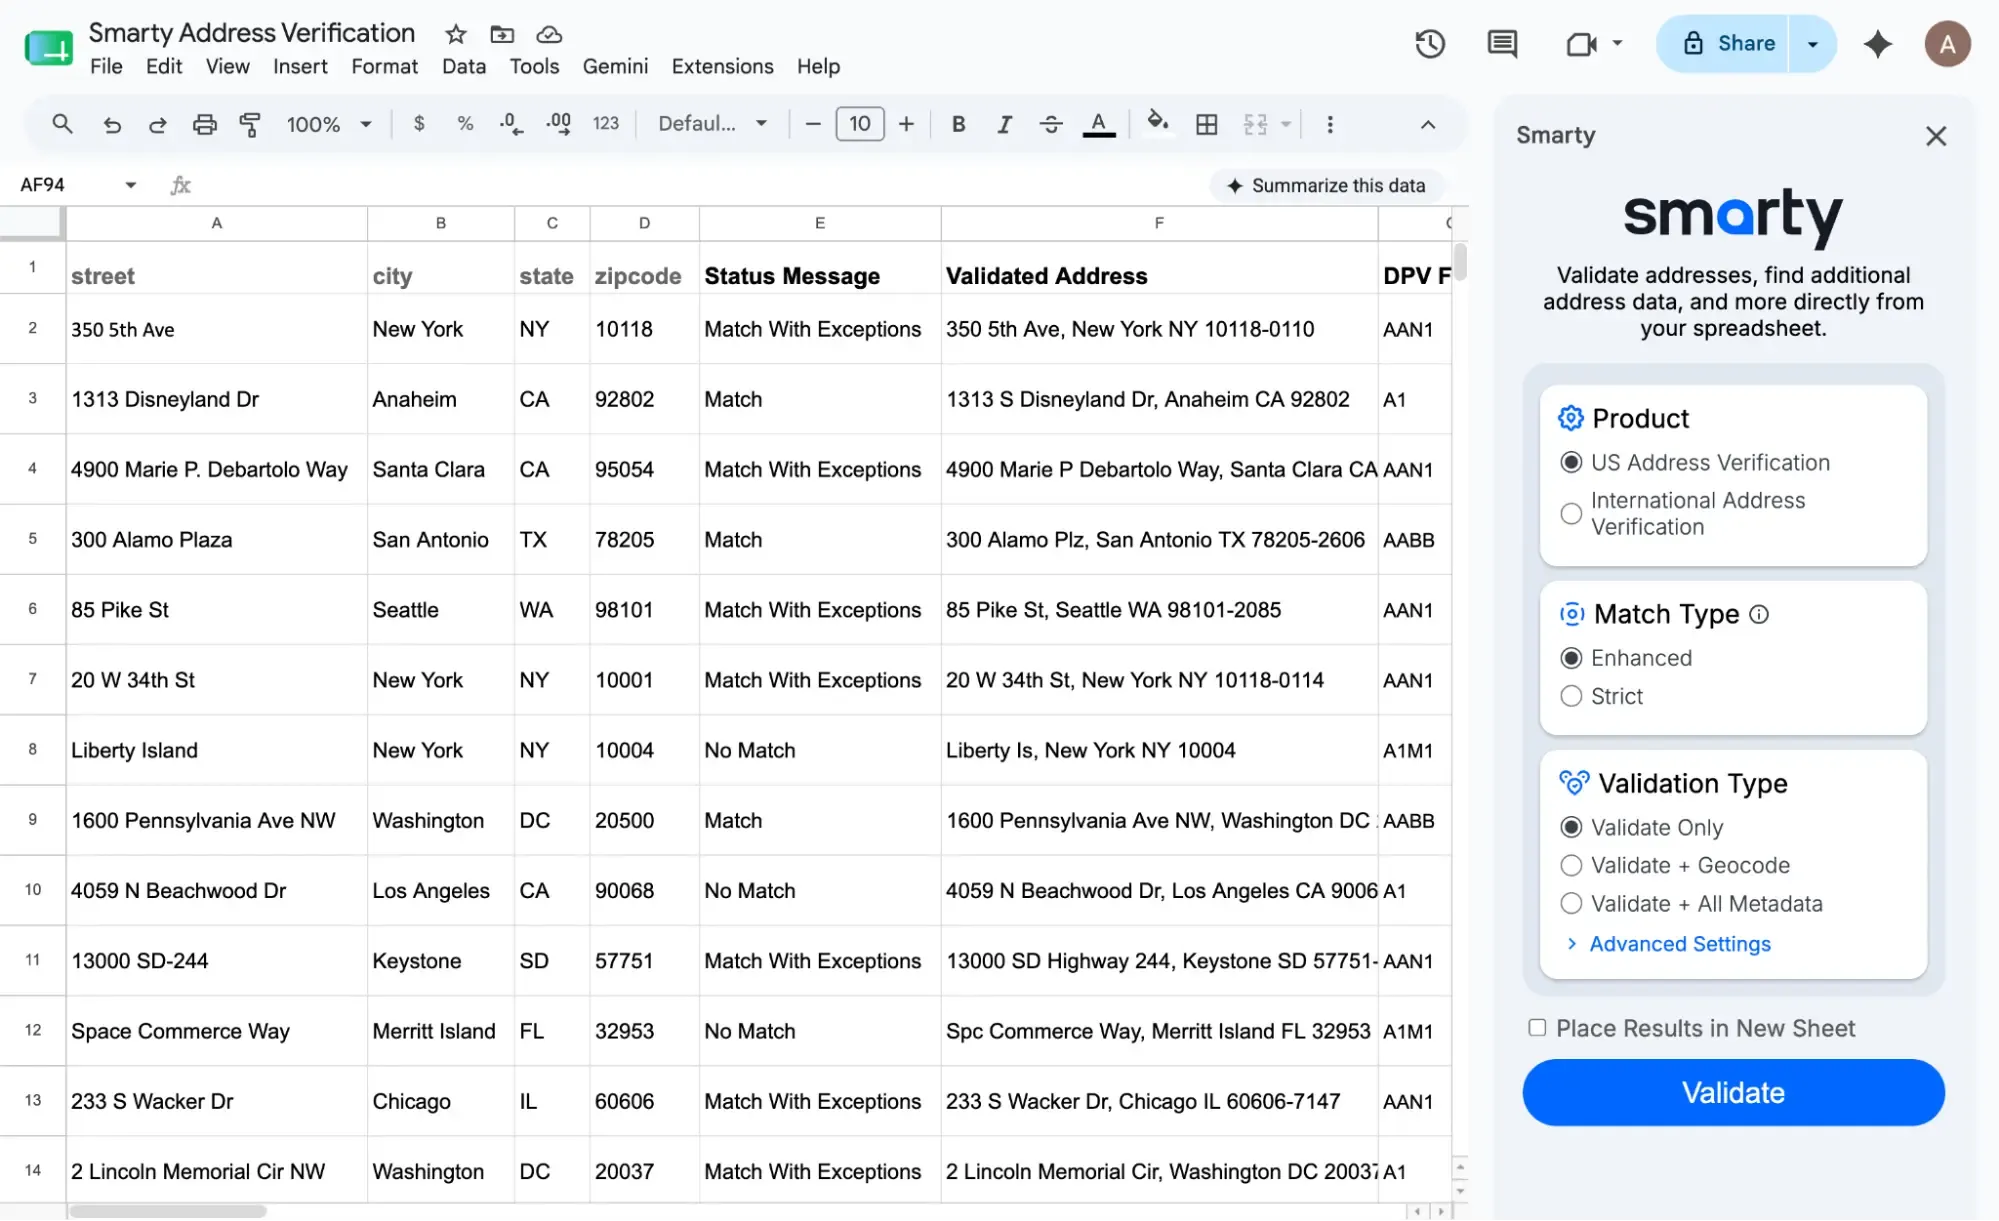The image size is (1999, 1221).
Task: Open the name box dropdown arrow
Action: point(130,185)
